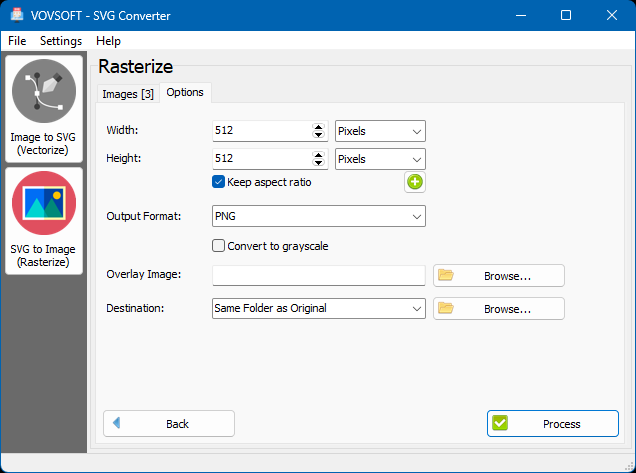Click Browse for Overlay Image
This screenshot has width=636, height=473.
[499, 276]
